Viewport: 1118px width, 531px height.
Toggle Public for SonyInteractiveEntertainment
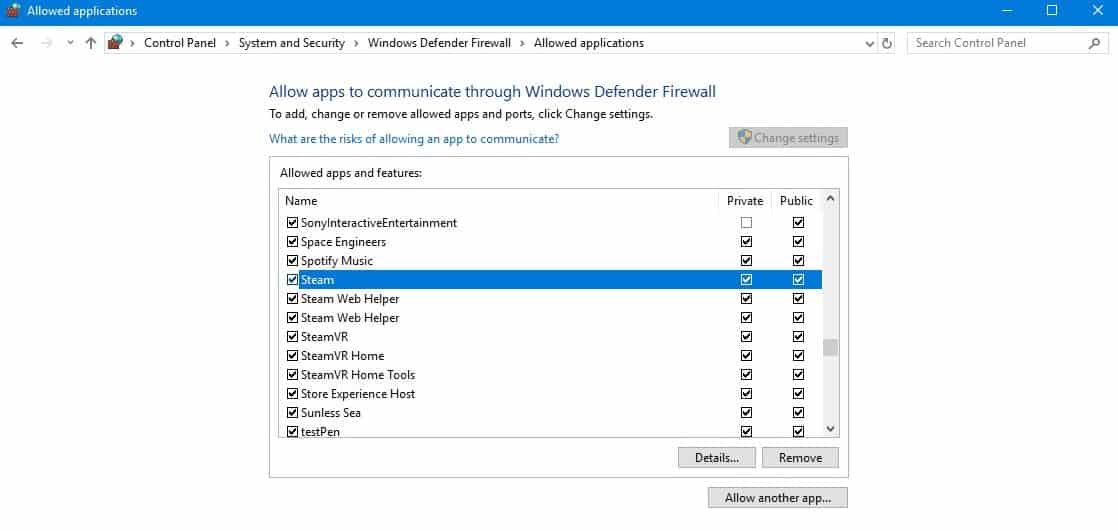[798, 222]
